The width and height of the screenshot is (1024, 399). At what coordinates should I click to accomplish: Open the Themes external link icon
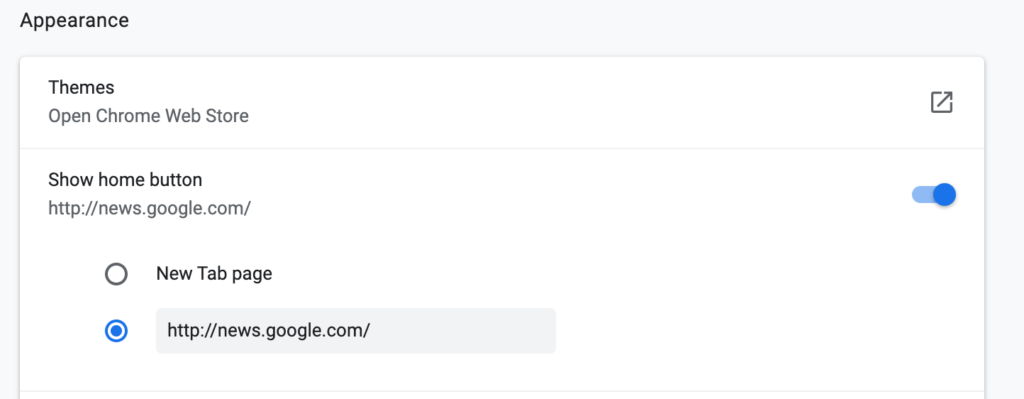941,103
